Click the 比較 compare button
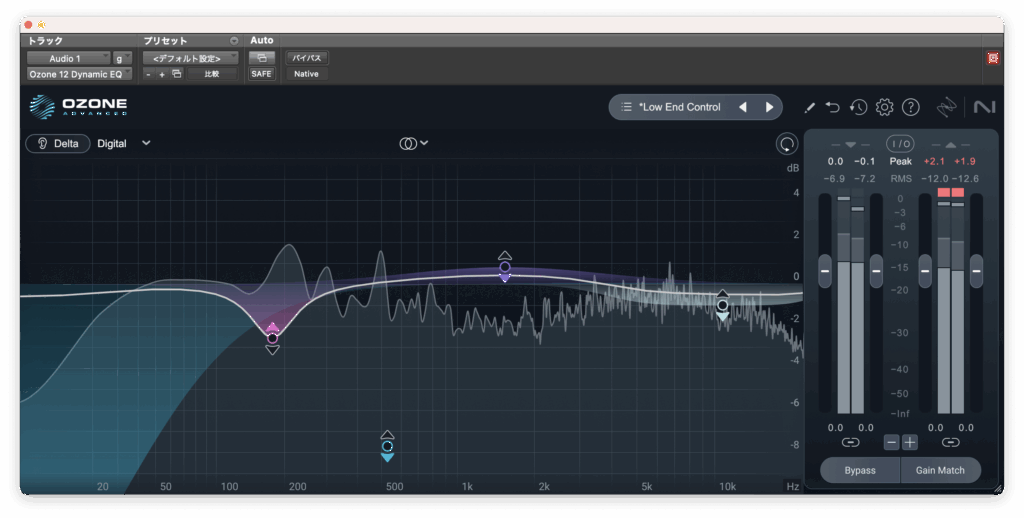The image size is (1024, 518). point(212,74)
